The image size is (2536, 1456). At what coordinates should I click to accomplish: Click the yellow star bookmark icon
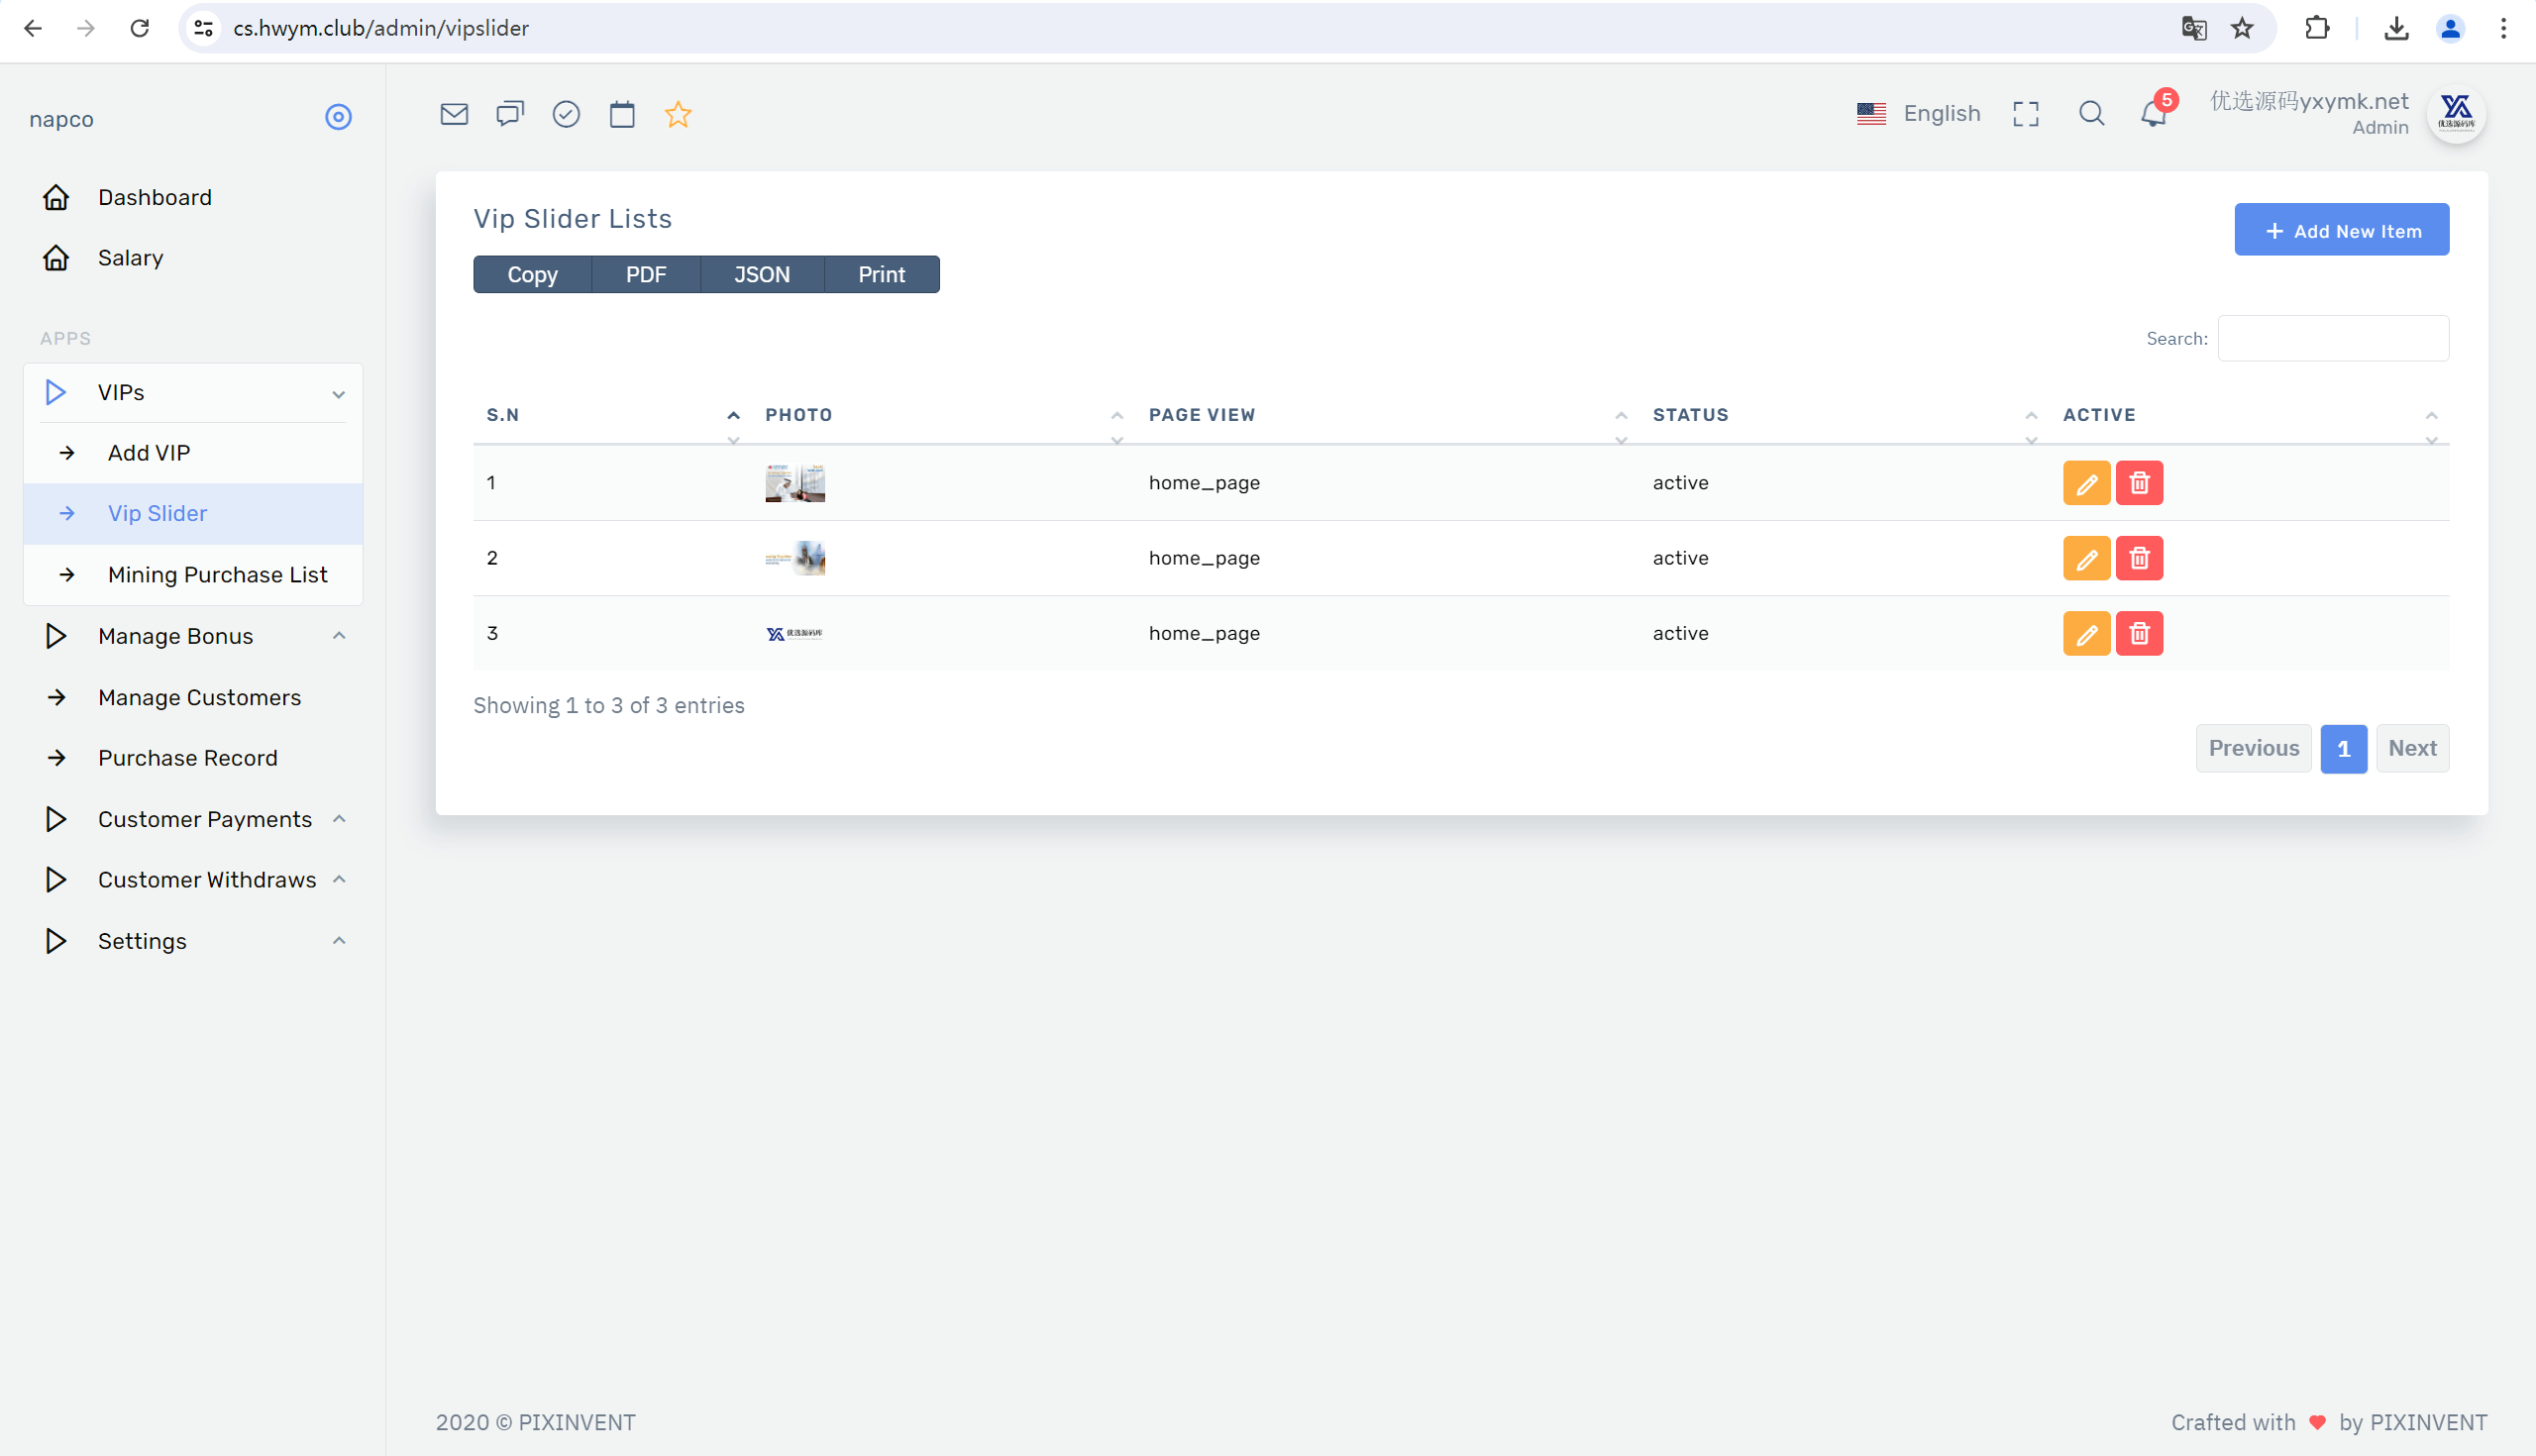678,114
